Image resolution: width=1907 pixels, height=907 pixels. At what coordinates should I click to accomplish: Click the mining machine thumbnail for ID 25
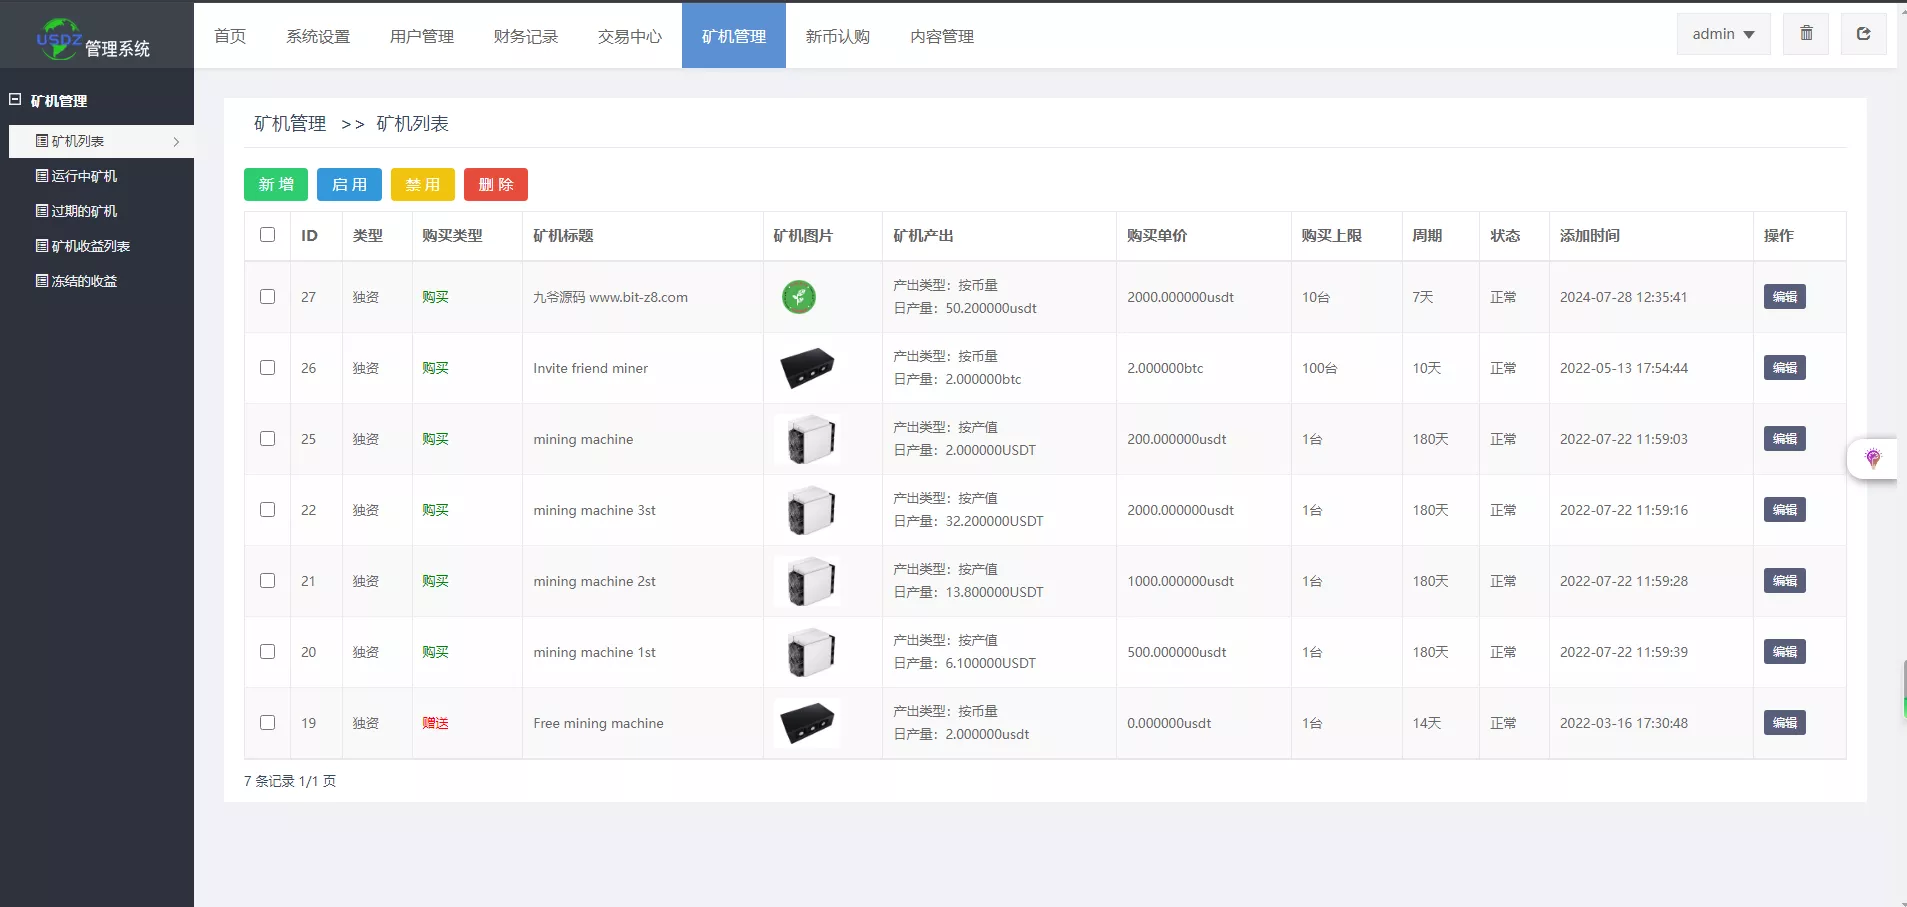[810, 439]
